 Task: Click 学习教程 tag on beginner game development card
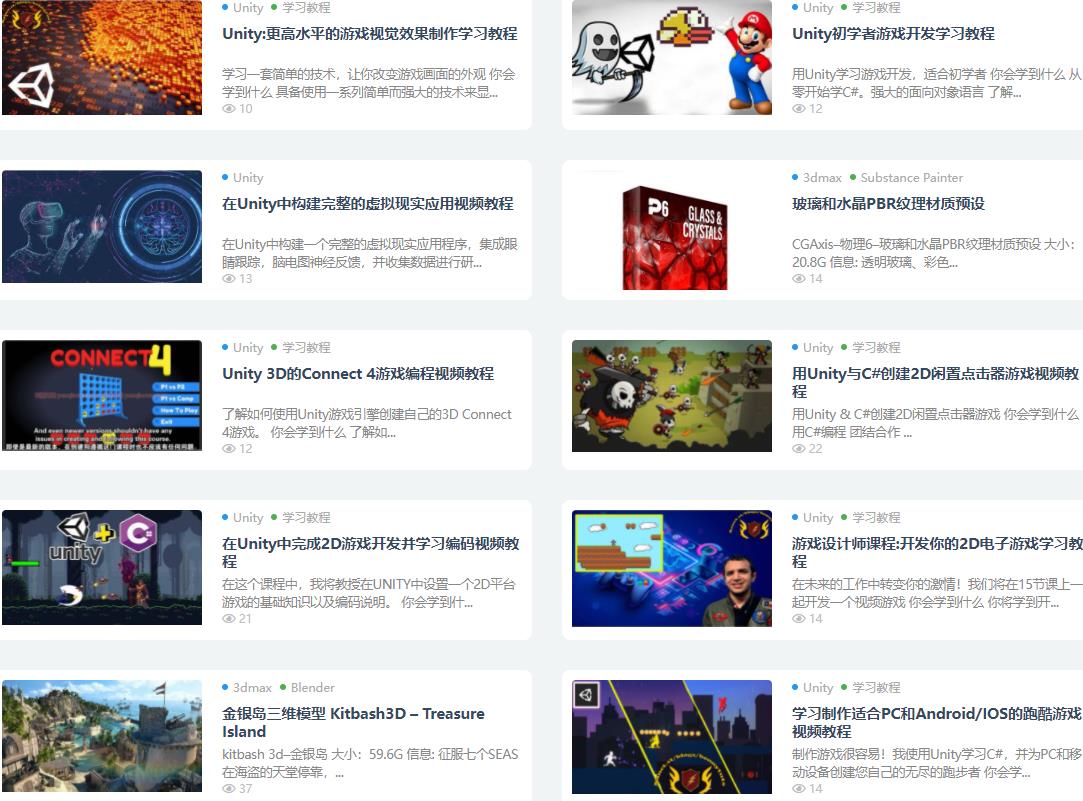tap(876, 8)
